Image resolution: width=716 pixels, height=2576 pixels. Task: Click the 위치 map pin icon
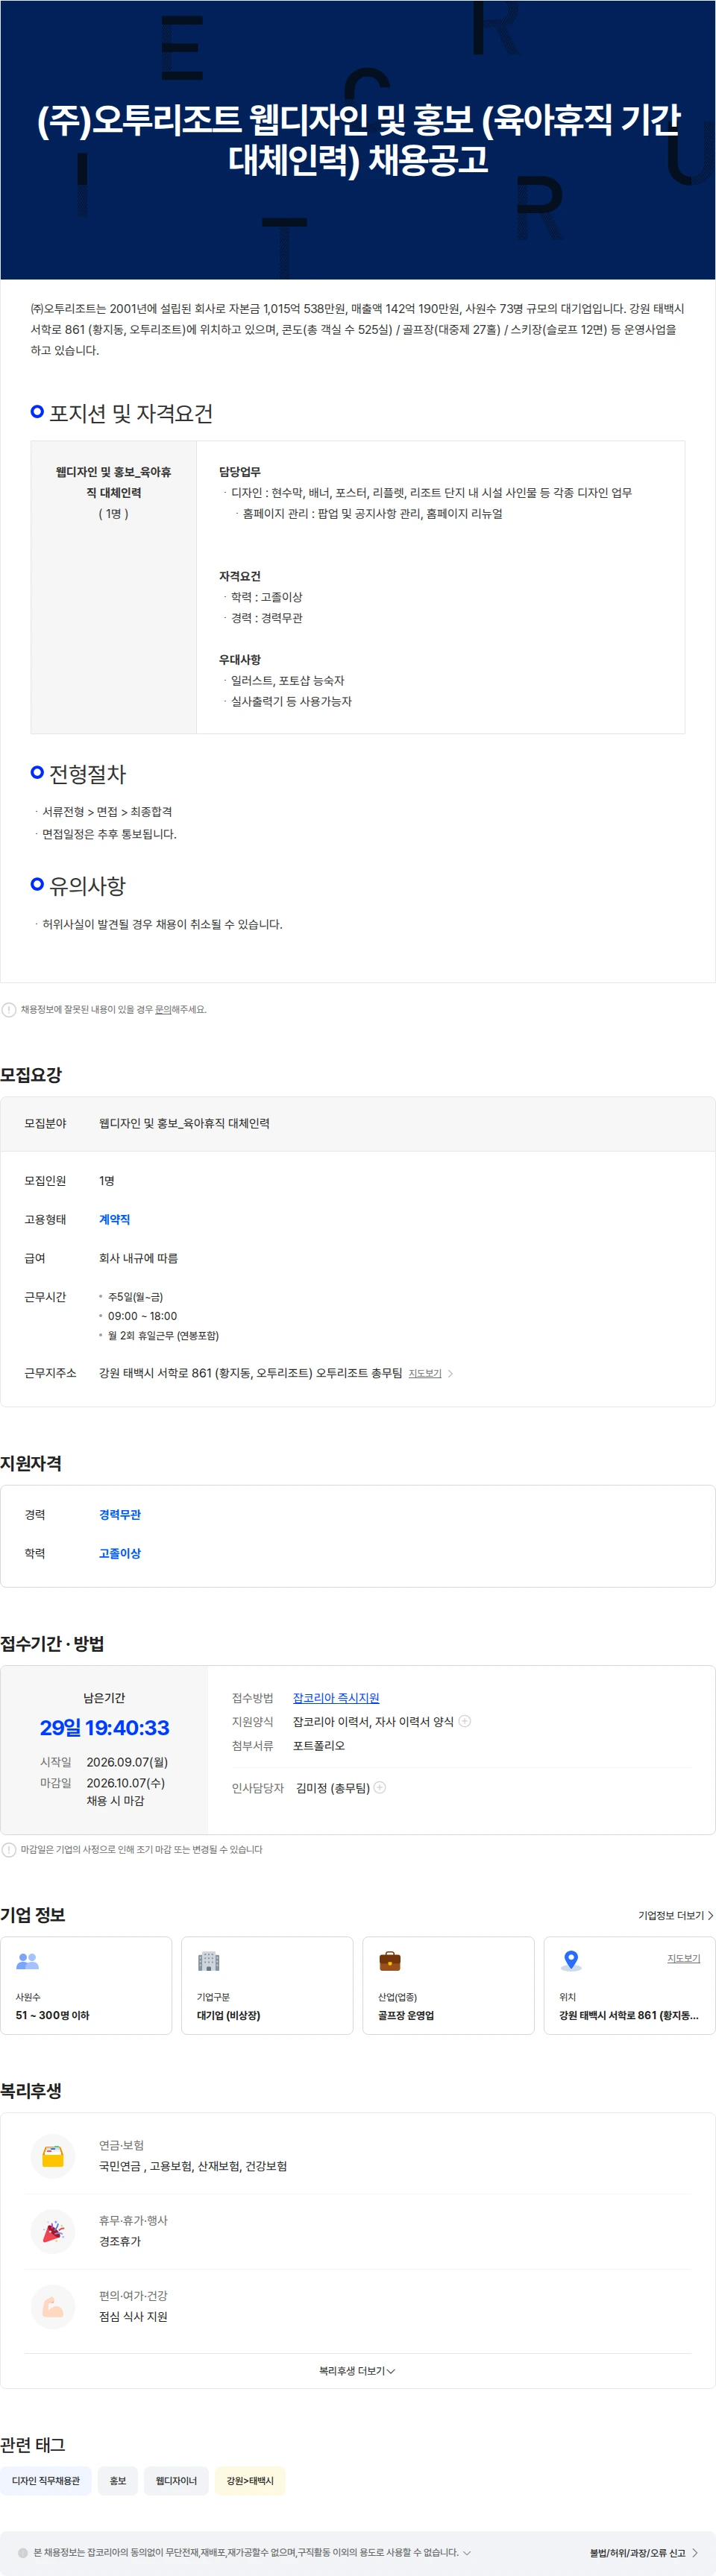571,1961
